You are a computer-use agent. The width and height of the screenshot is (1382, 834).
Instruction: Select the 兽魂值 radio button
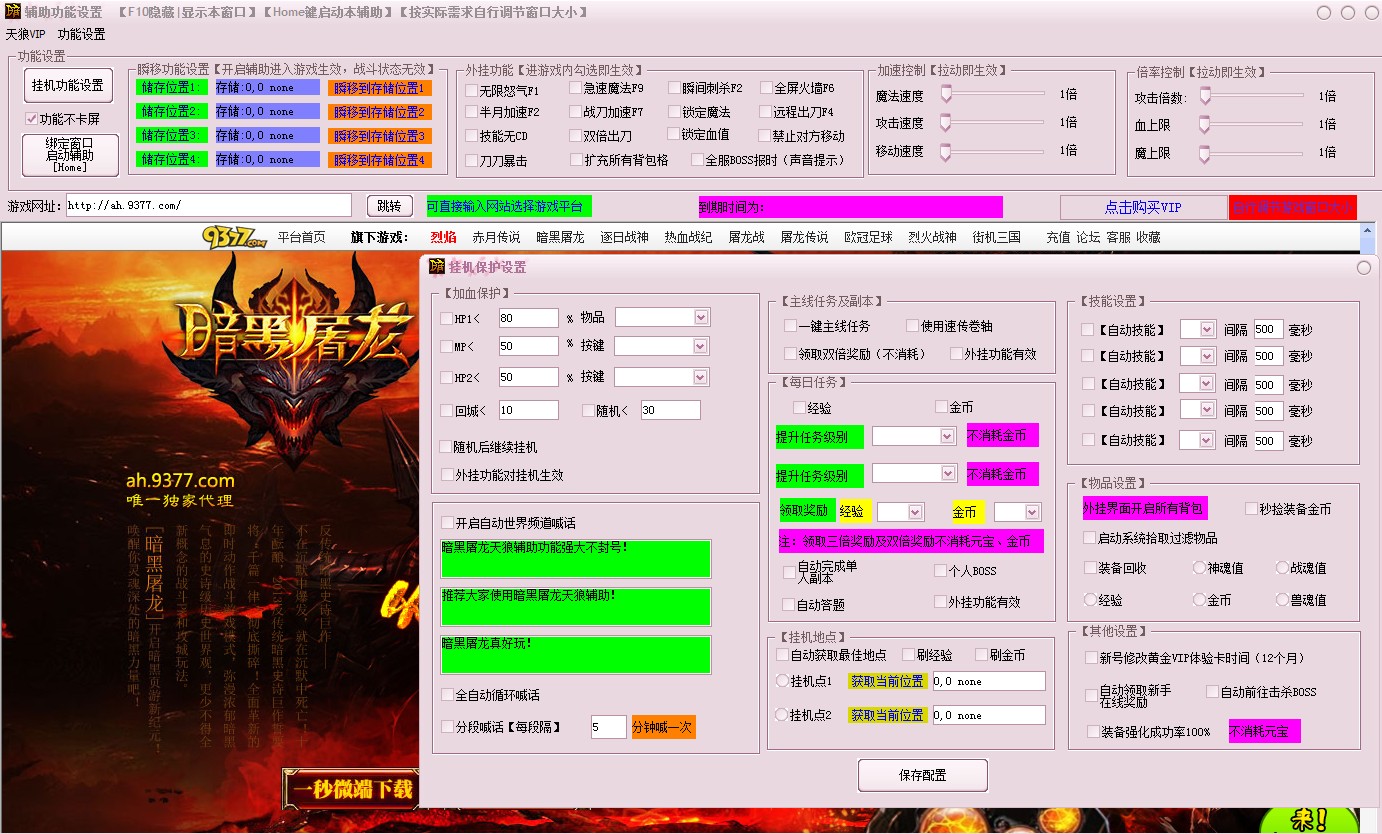[1283, 600]
